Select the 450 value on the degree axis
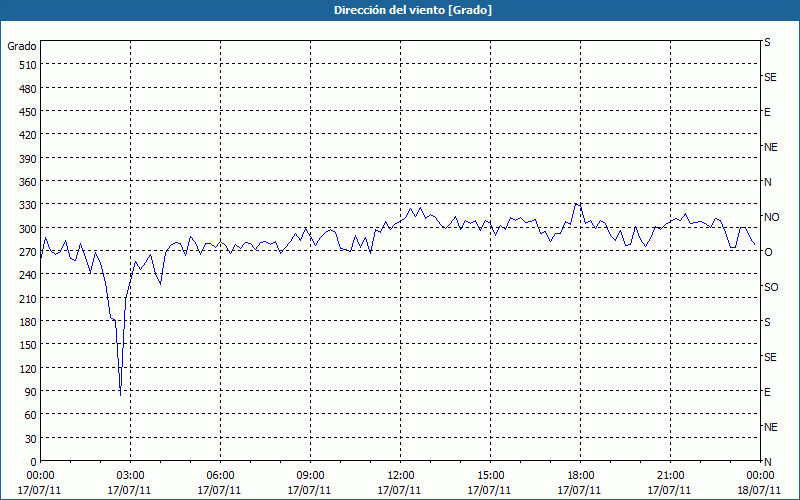This screenshot has width=800, height=500. (28, 112)
